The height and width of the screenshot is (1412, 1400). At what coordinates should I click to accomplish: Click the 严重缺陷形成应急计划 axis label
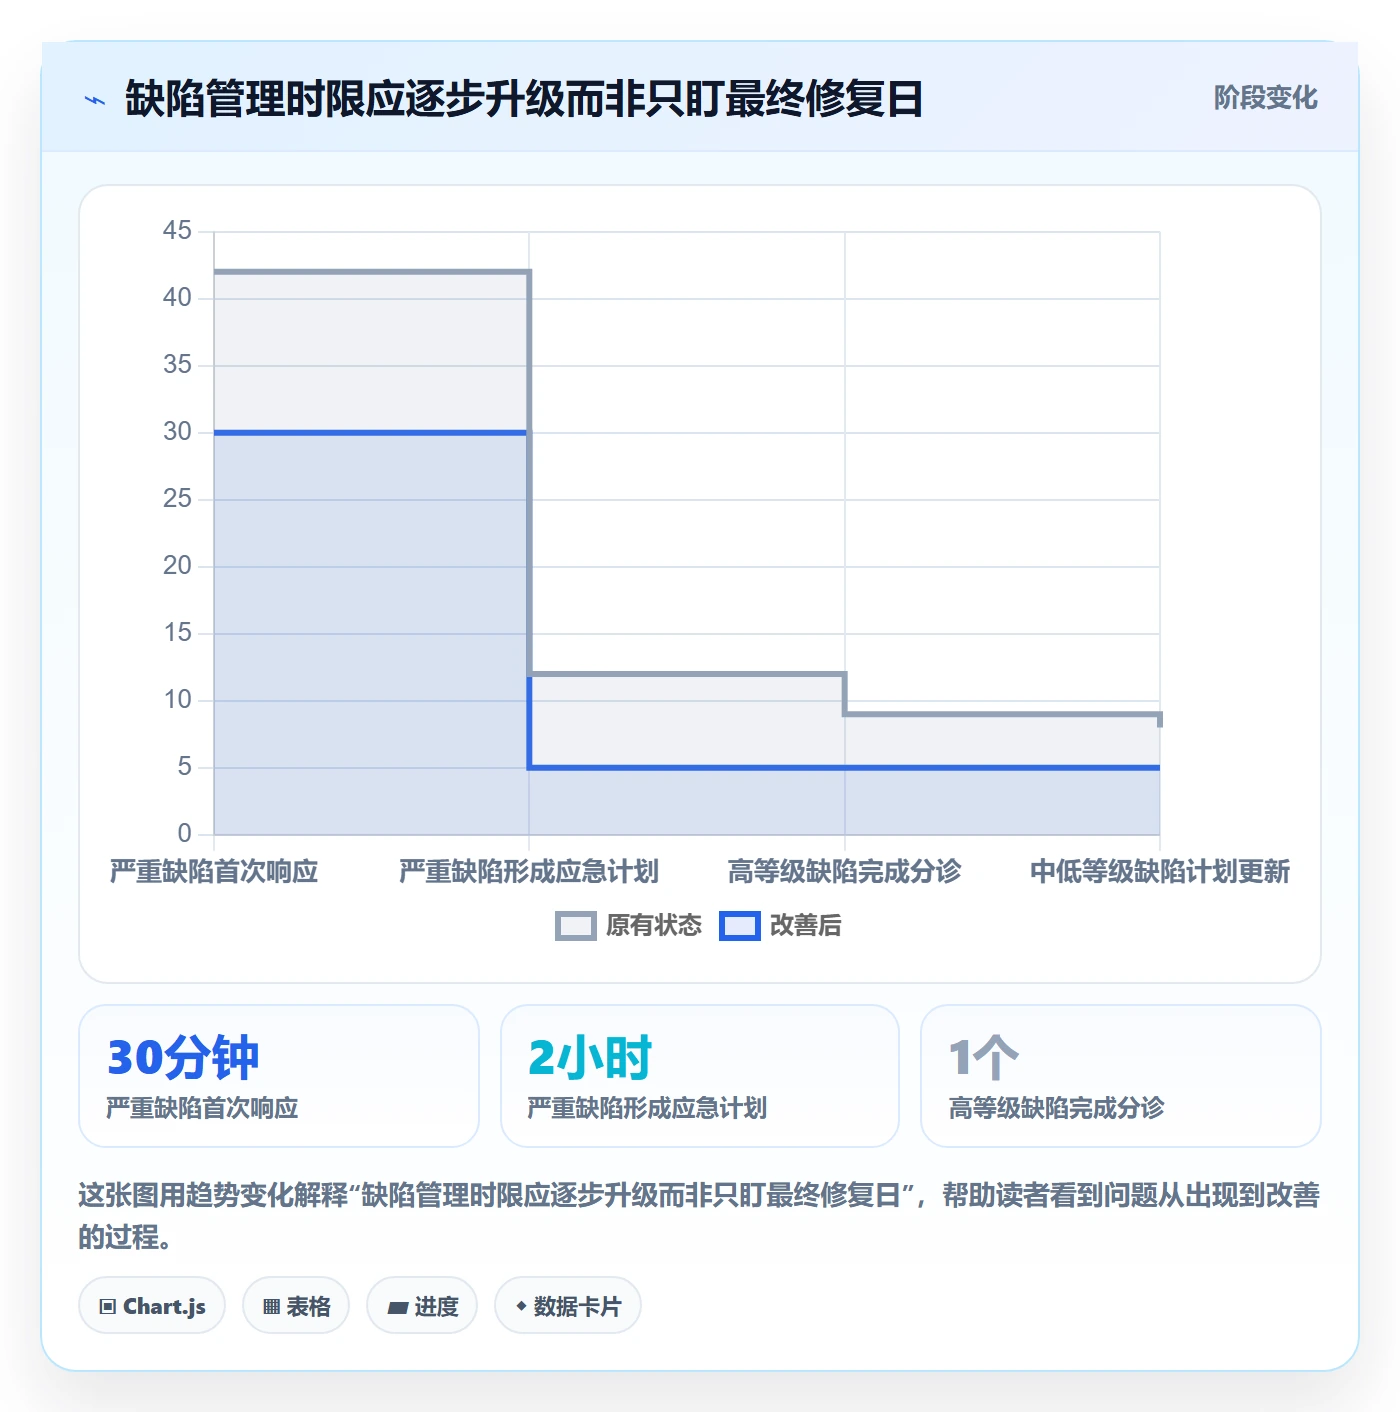(529, 872)
